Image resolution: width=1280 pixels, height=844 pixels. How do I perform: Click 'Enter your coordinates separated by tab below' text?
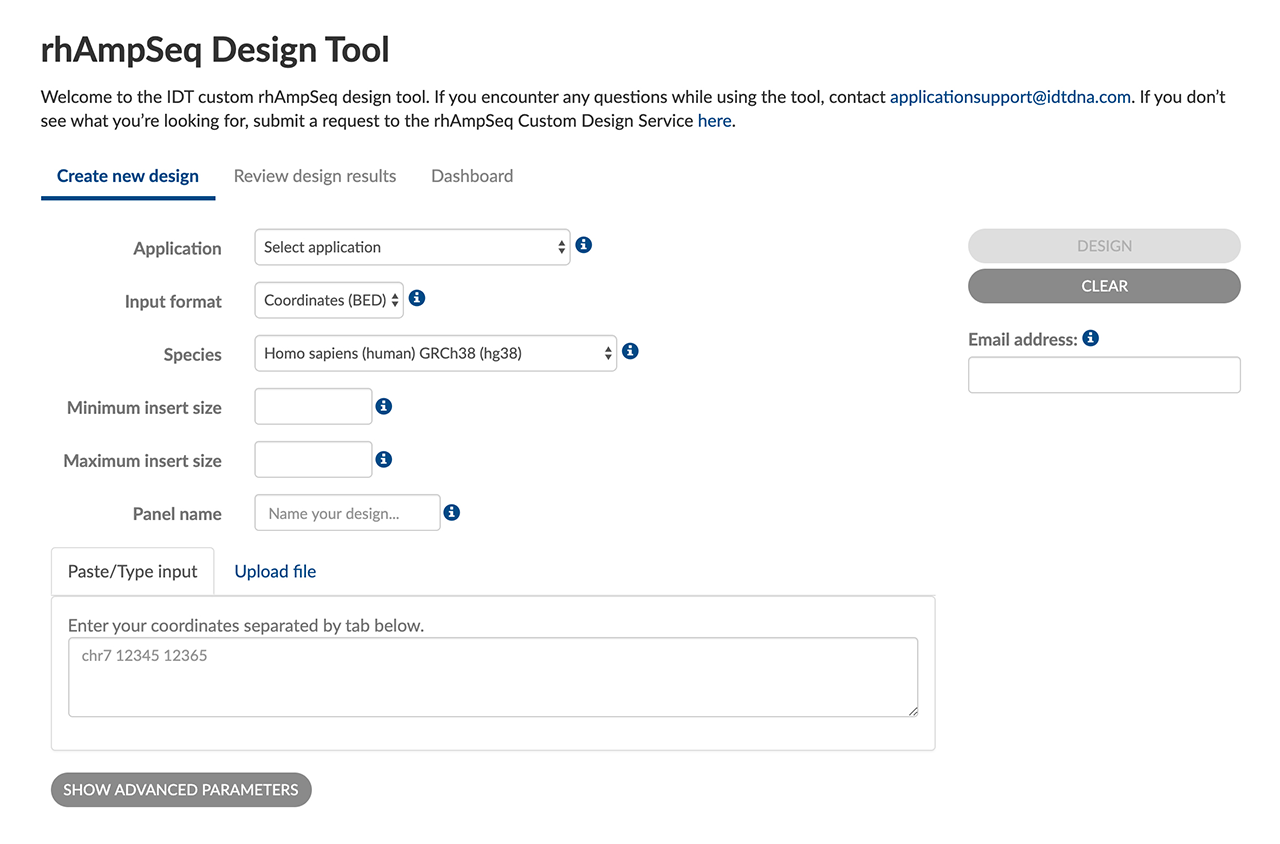[x=246, y=626]
